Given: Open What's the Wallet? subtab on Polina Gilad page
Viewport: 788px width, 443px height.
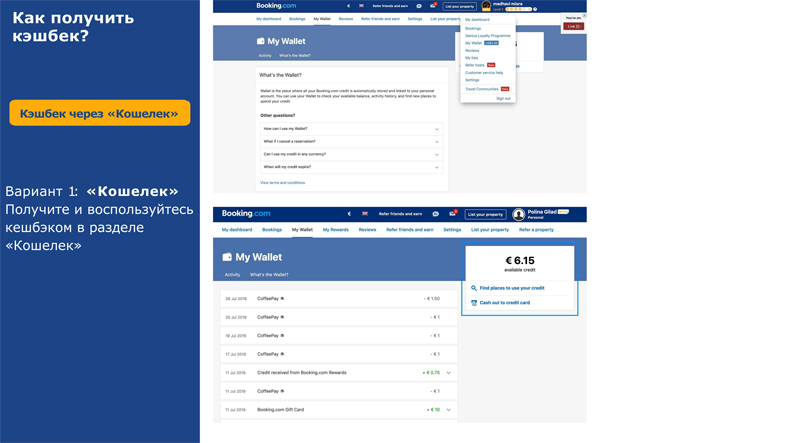Looking at the screenshot, I should point(269,275).
